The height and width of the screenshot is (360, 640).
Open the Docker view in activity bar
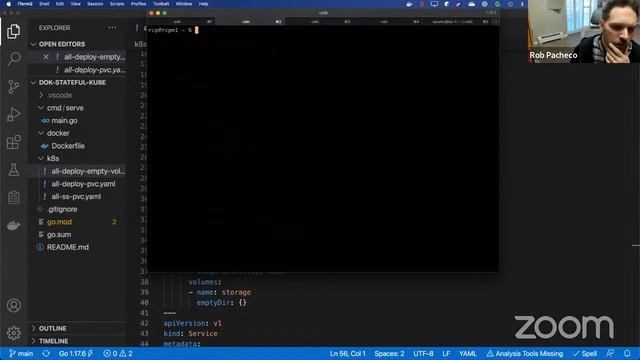(x=13, y=225)
